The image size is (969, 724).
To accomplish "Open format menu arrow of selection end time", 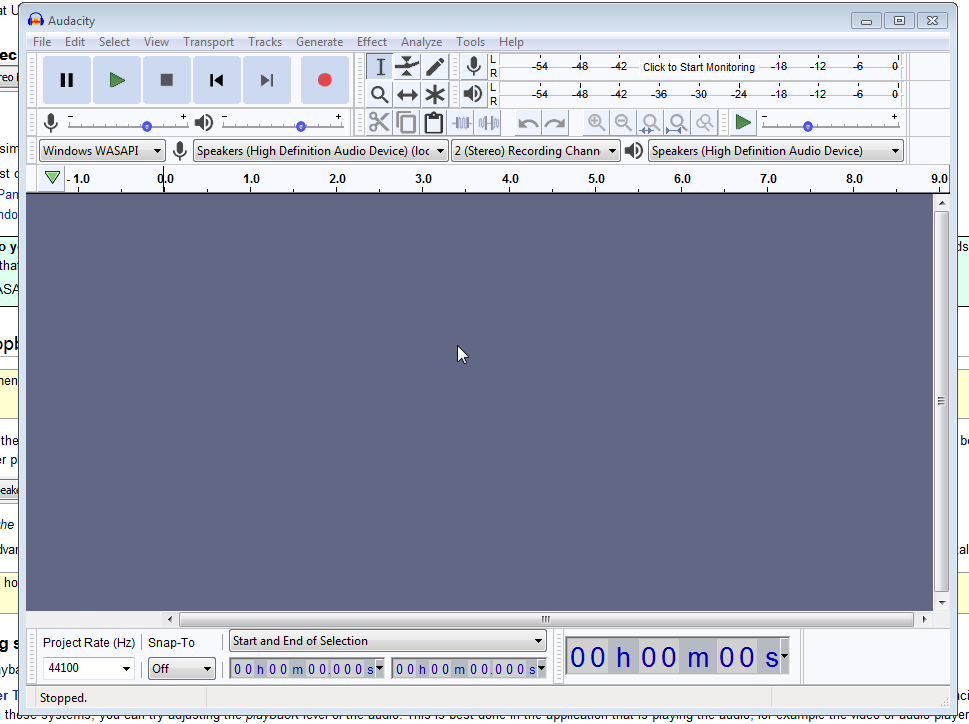I will pos(541,668).
